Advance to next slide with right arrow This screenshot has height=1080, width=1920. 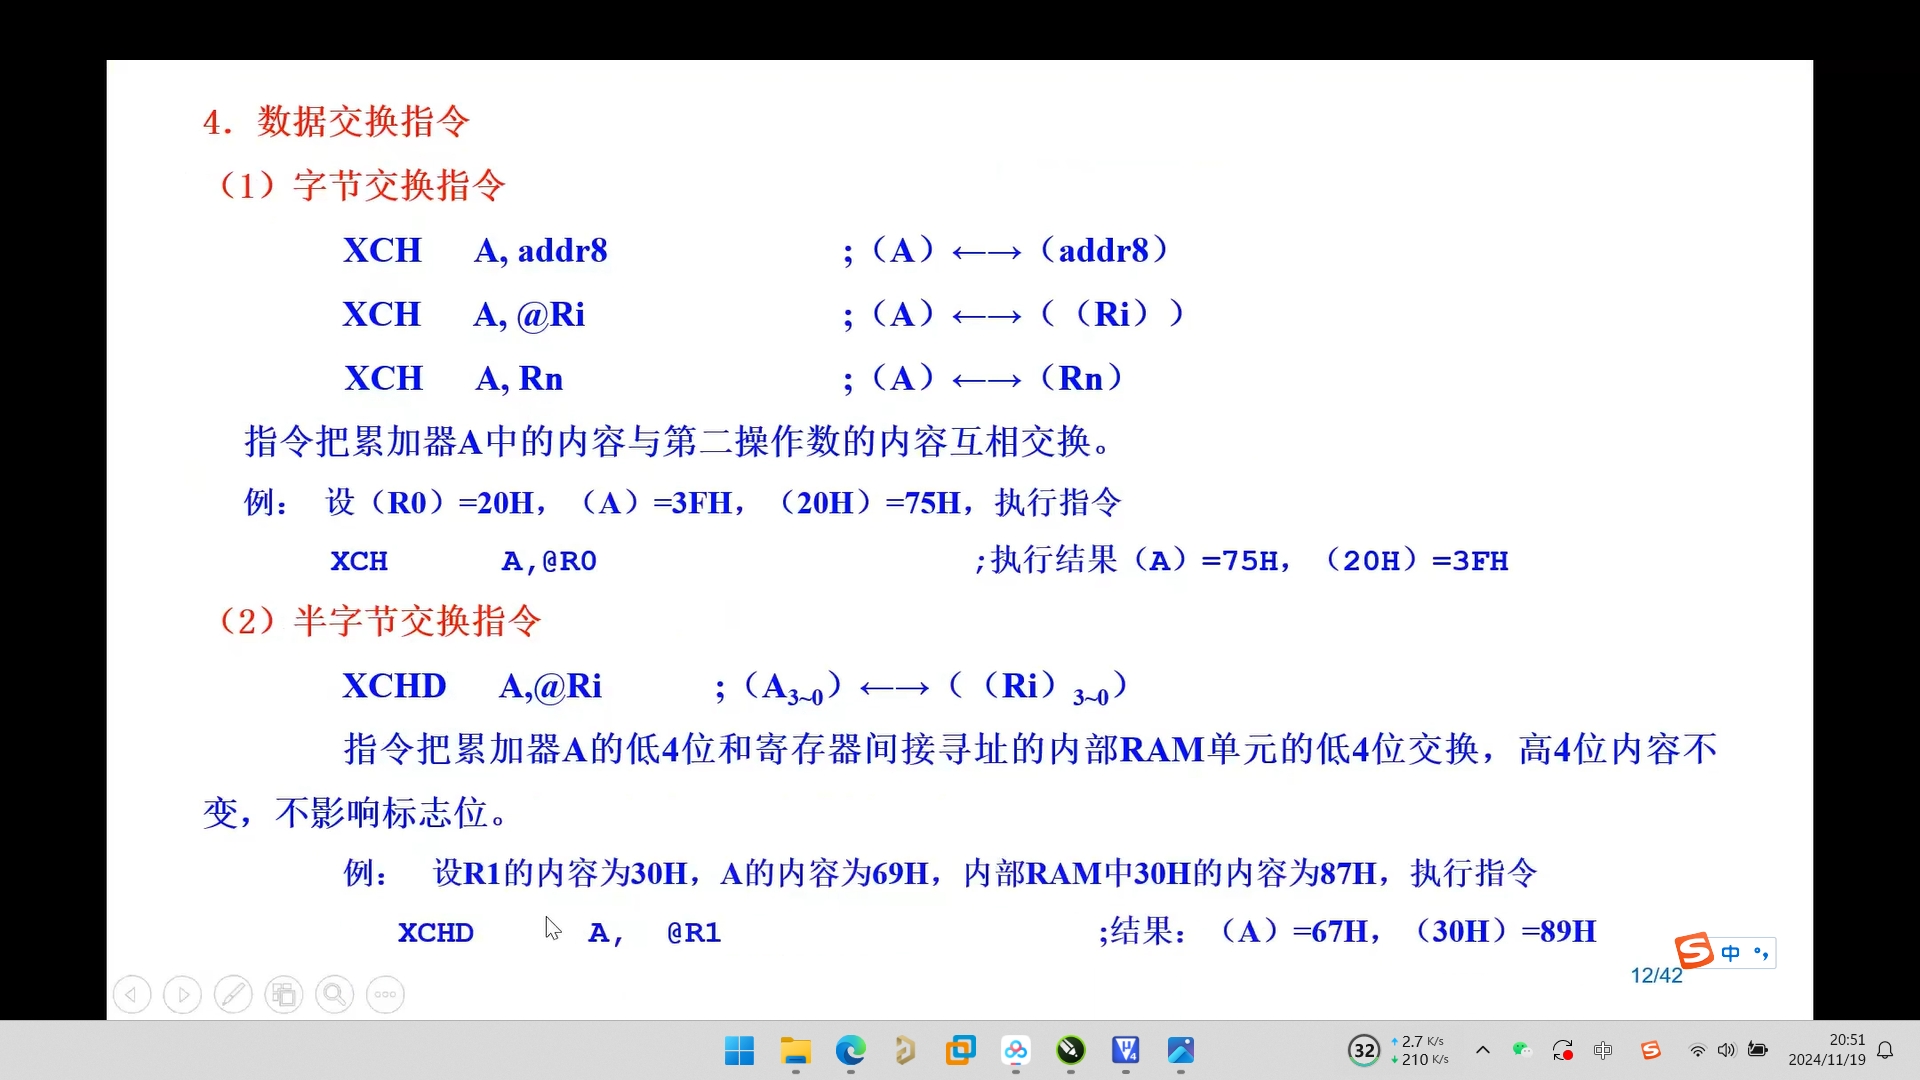(182, 995)
